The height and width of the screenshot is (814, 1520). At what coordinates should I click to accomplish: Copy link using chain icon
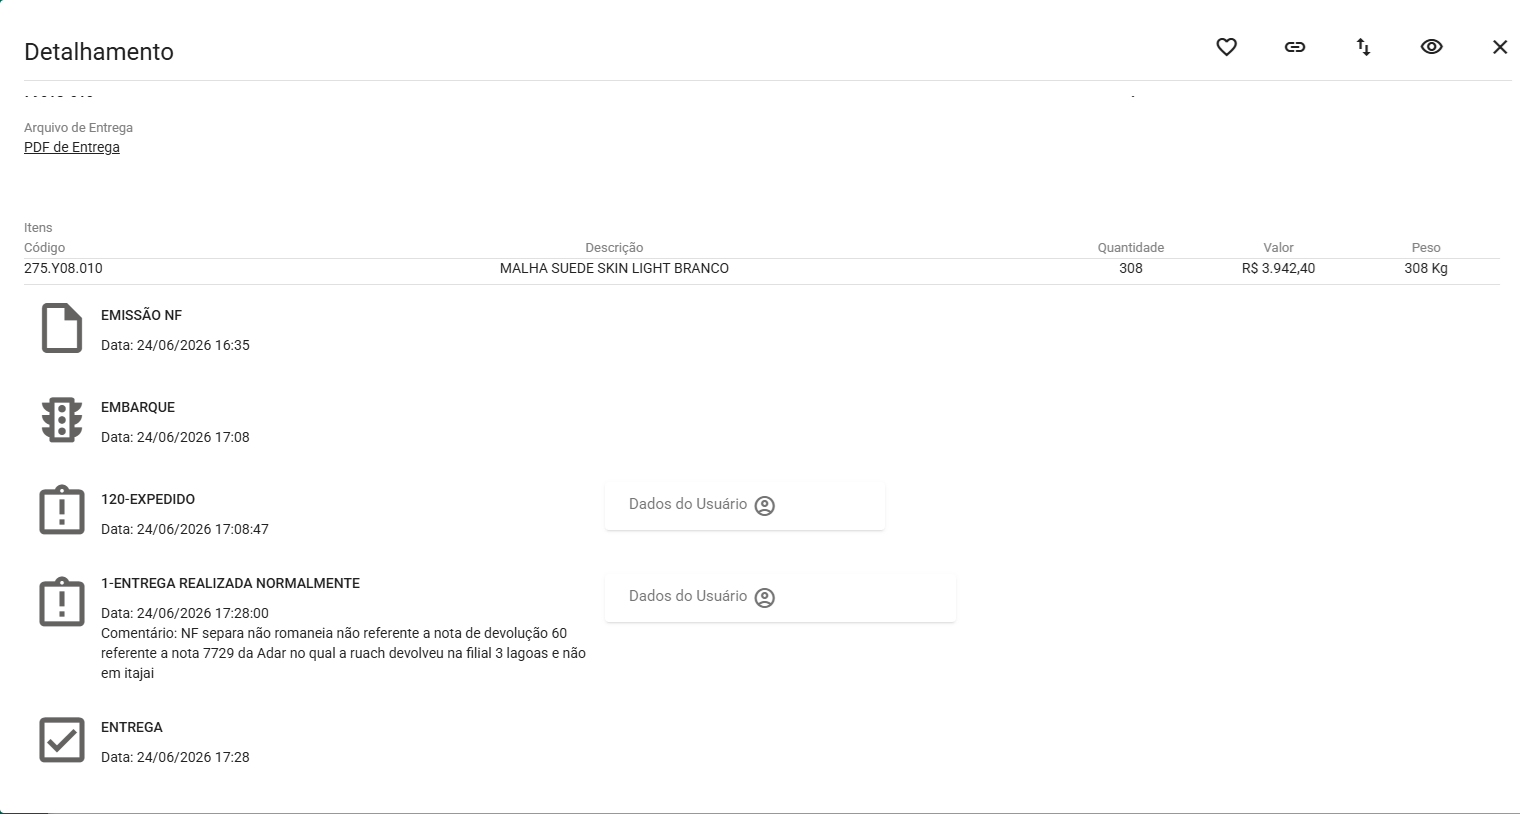click(x=1295, y=47)
